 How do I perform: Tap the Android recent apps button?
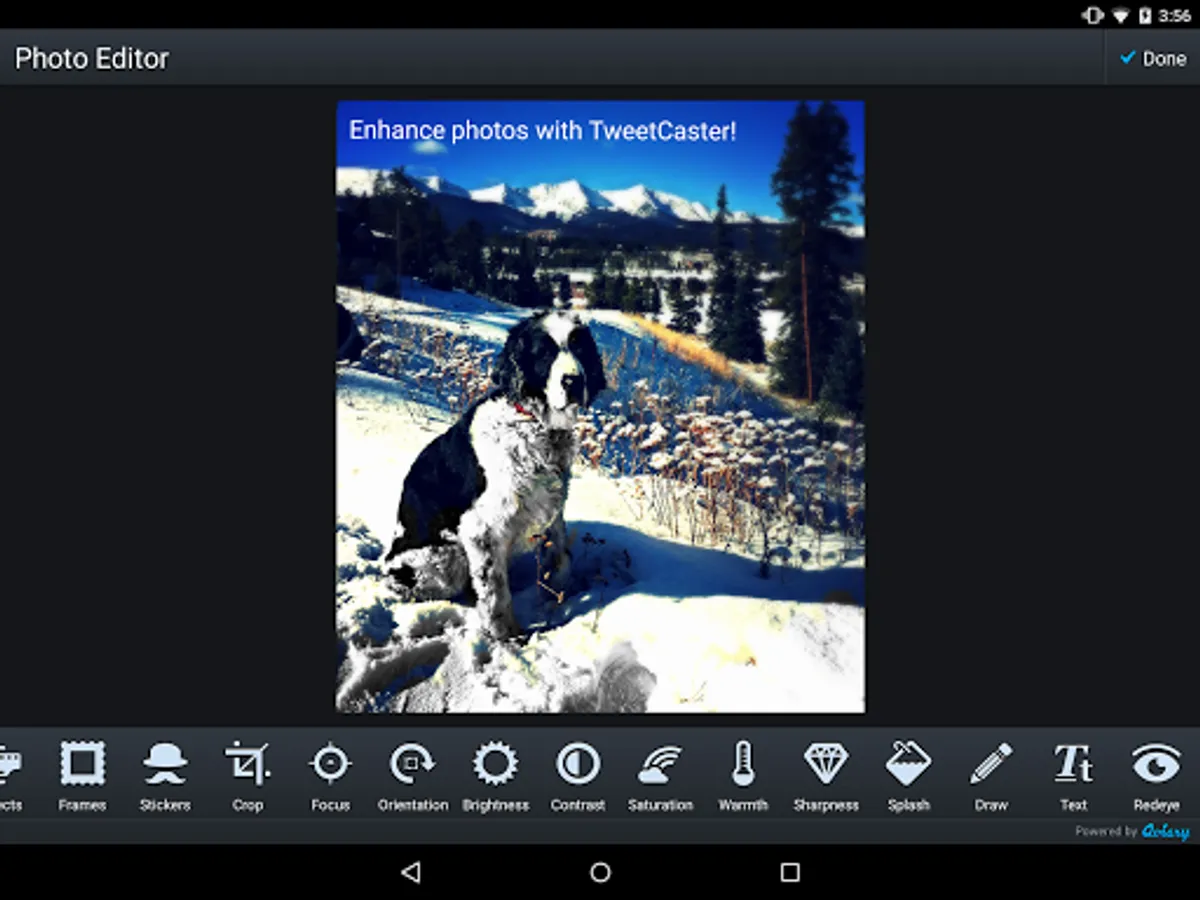[790, 872]
